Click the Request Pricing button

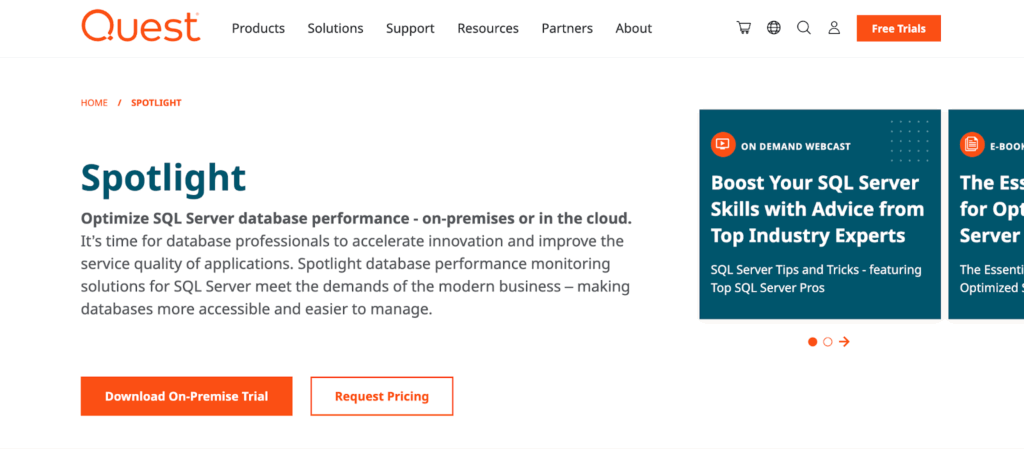pyautogui.click(x=382, y=396)
